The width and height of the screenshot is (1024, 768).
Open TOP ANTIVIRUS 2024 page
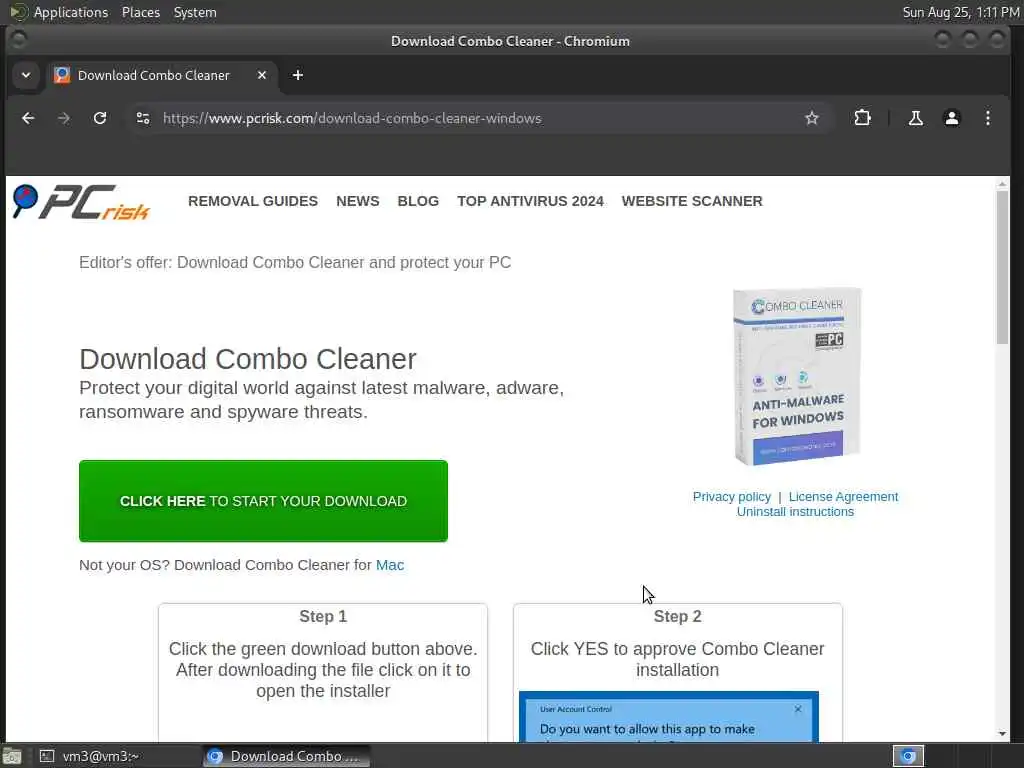[x=530, y=201]
